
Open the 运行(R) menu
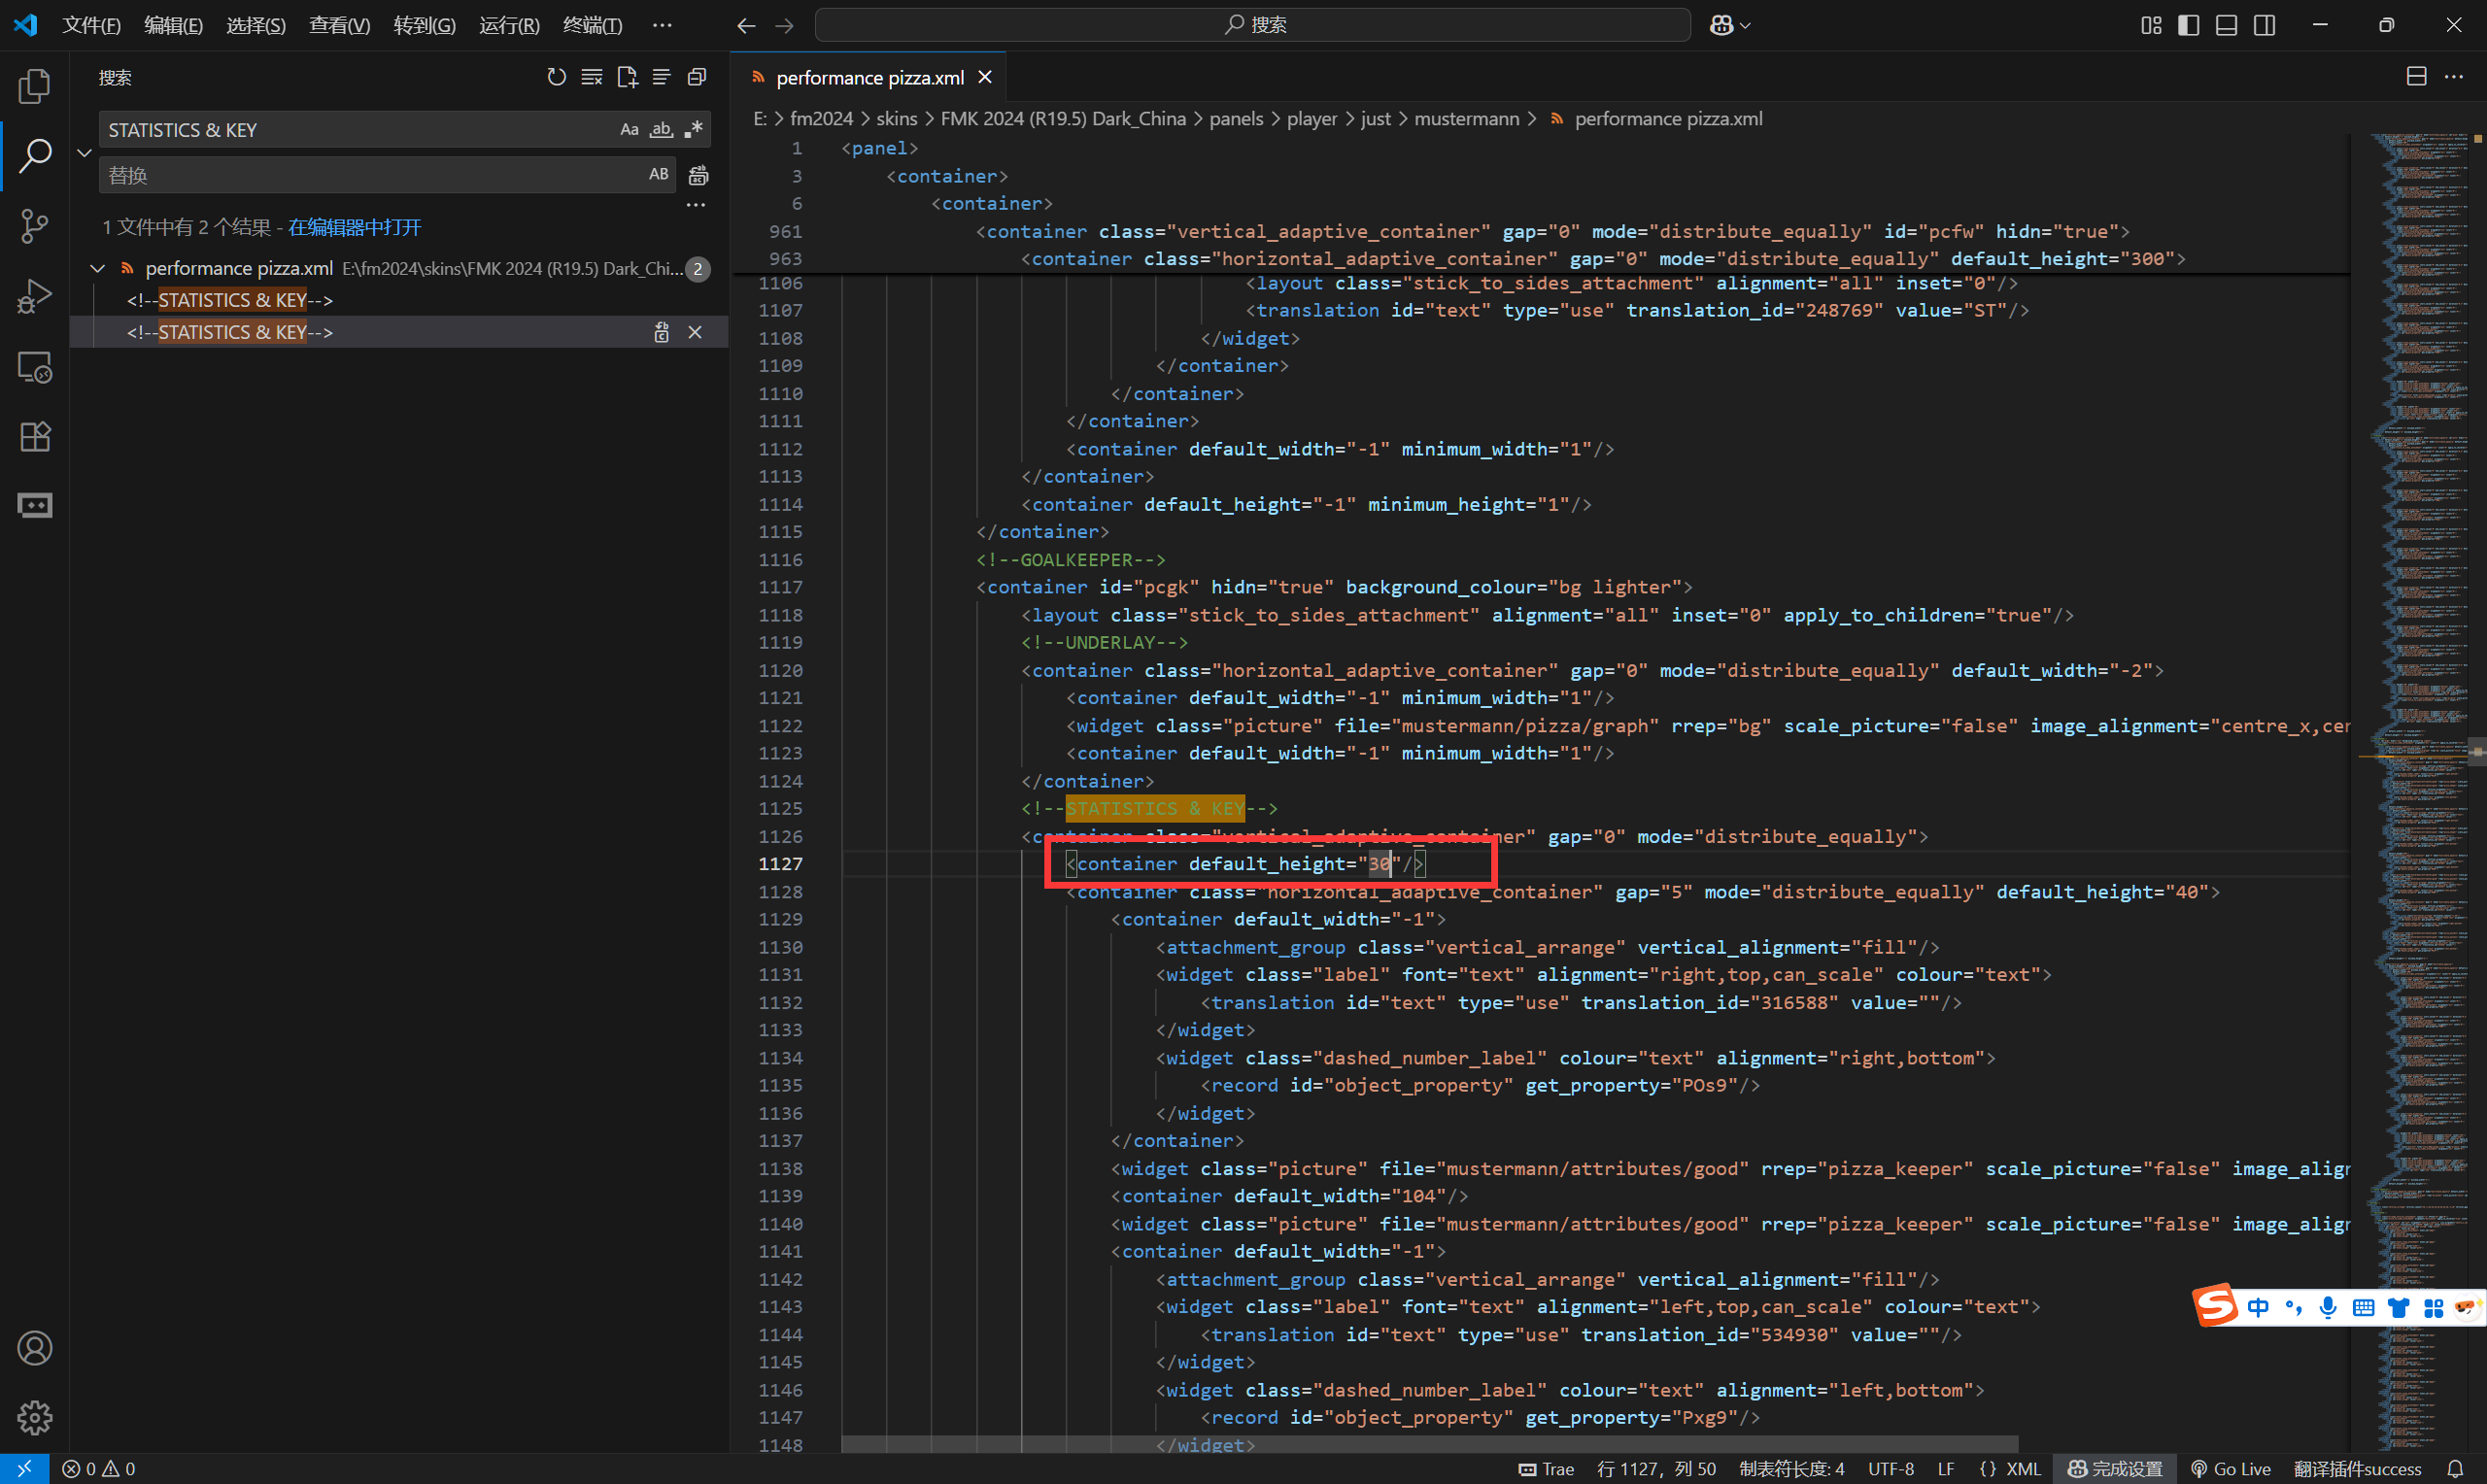click(509, 25)
